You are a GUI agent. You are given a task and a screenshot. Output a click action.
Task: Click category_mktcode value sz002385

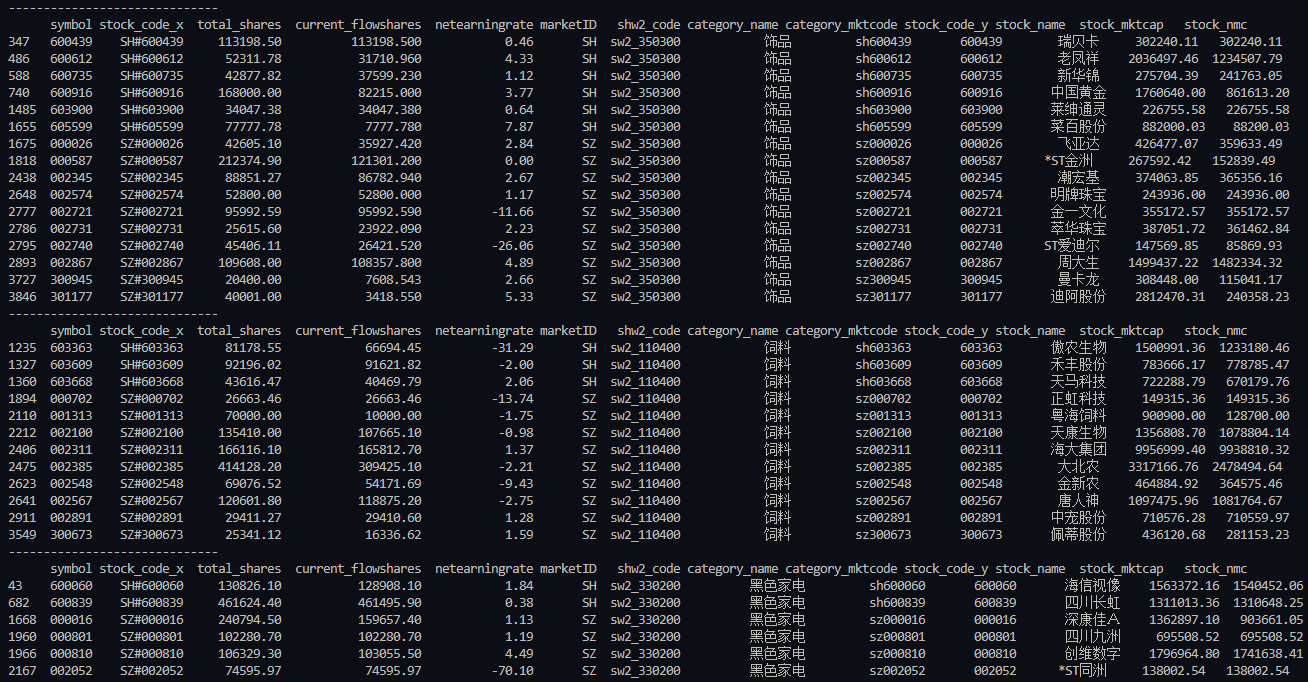(884, 467)
